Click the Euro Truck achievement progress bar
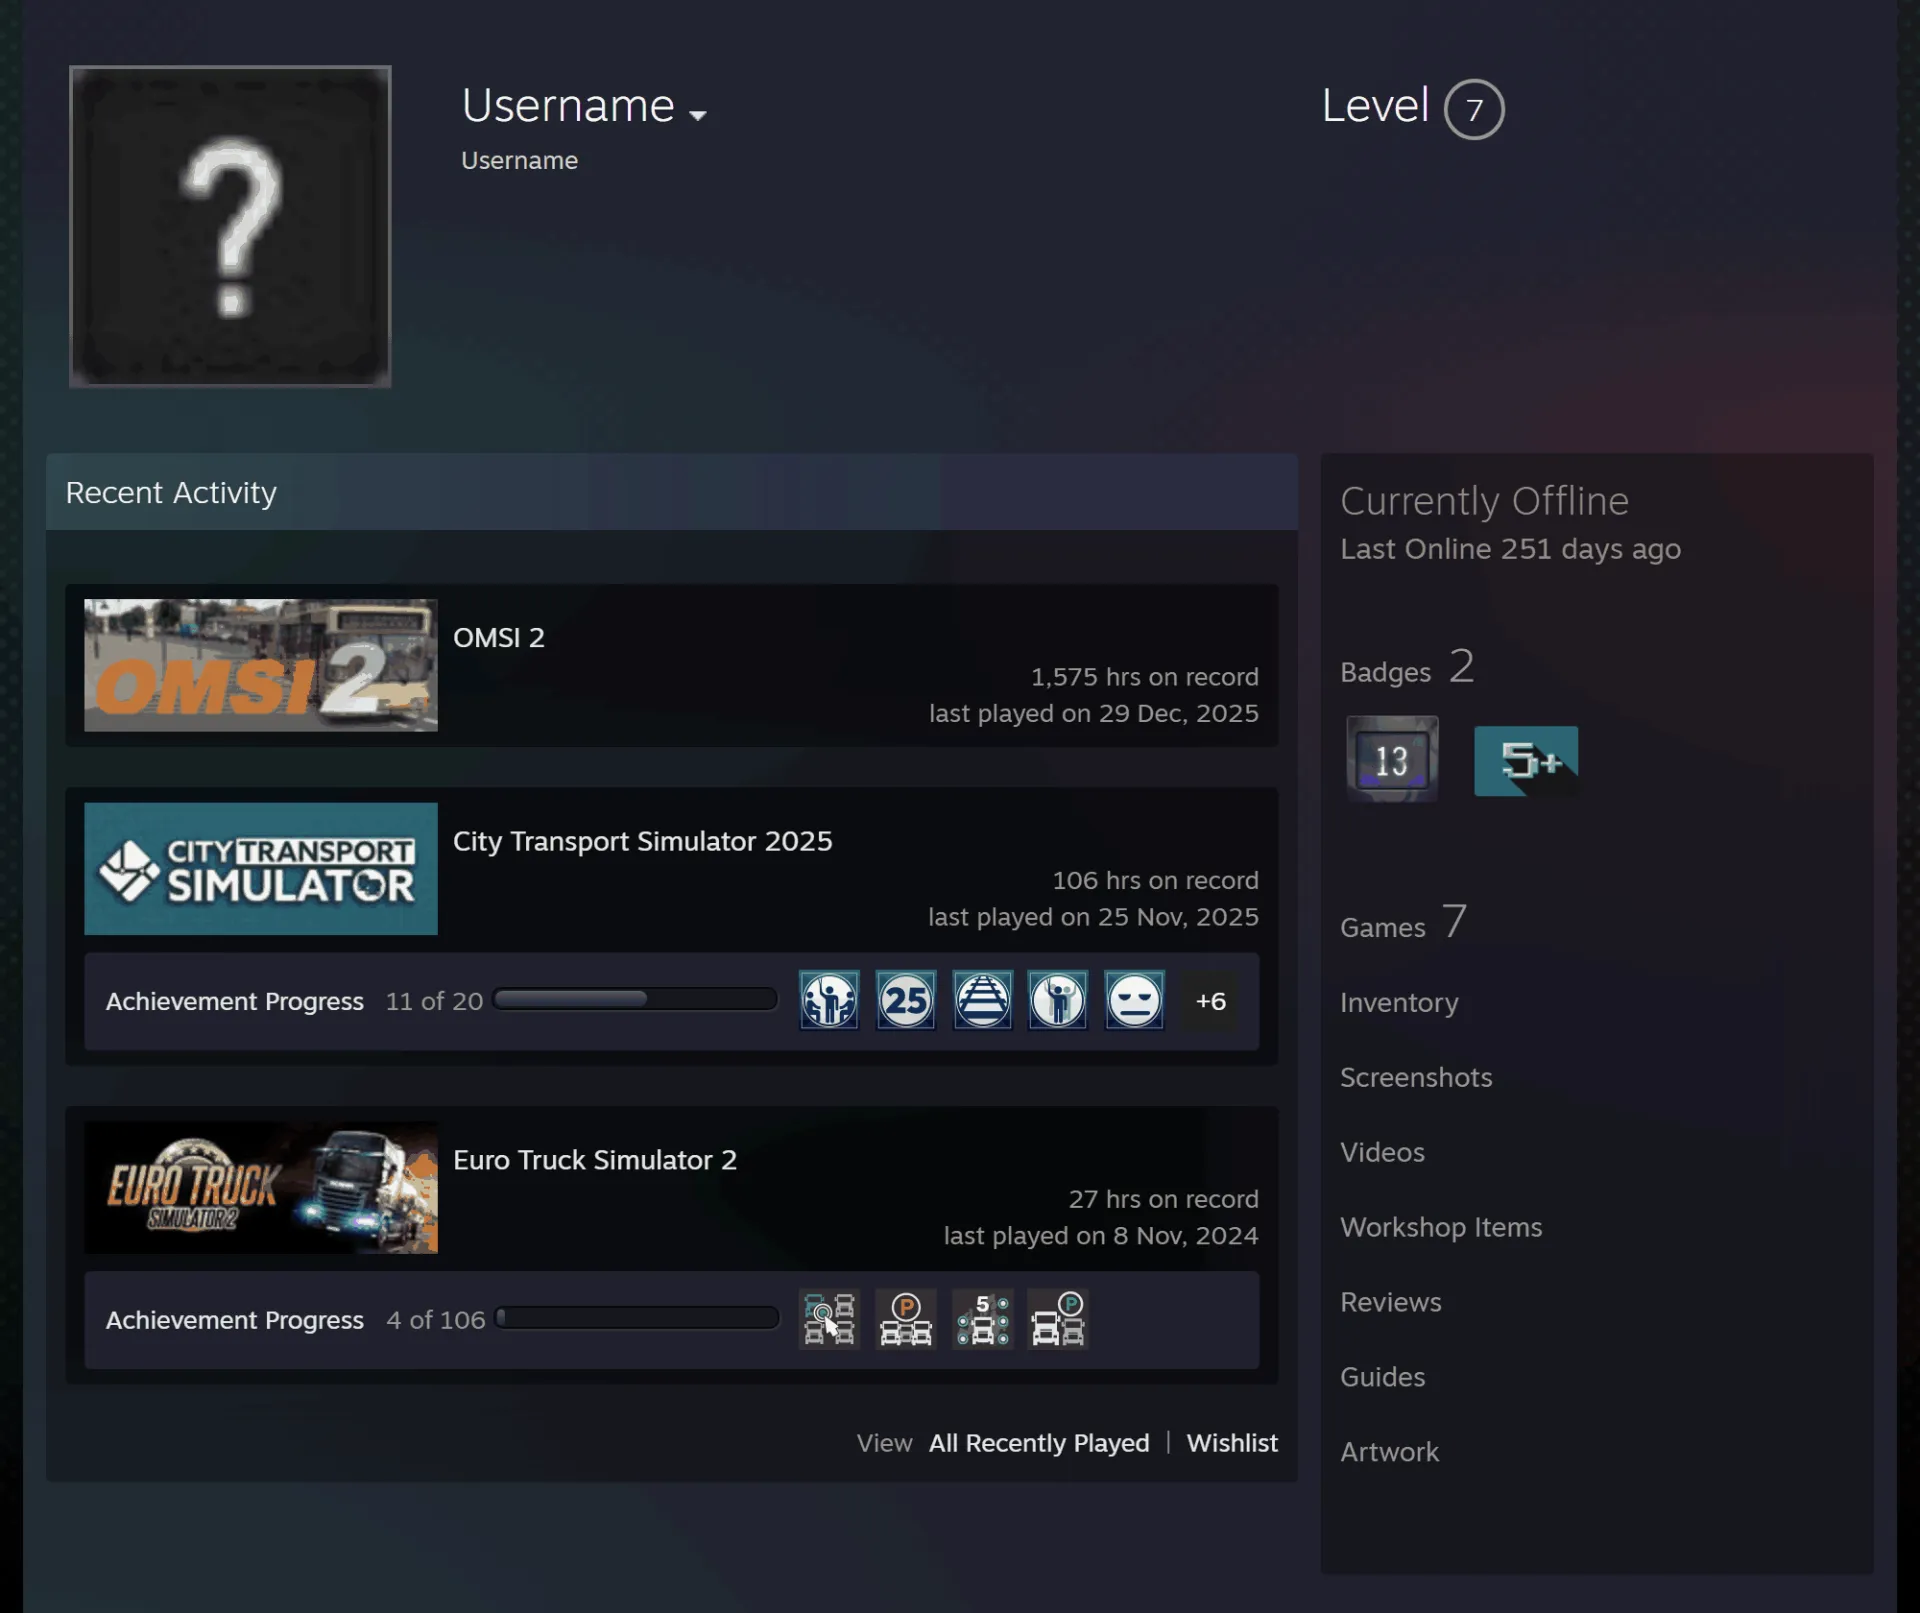 (x=637, y=1318)
